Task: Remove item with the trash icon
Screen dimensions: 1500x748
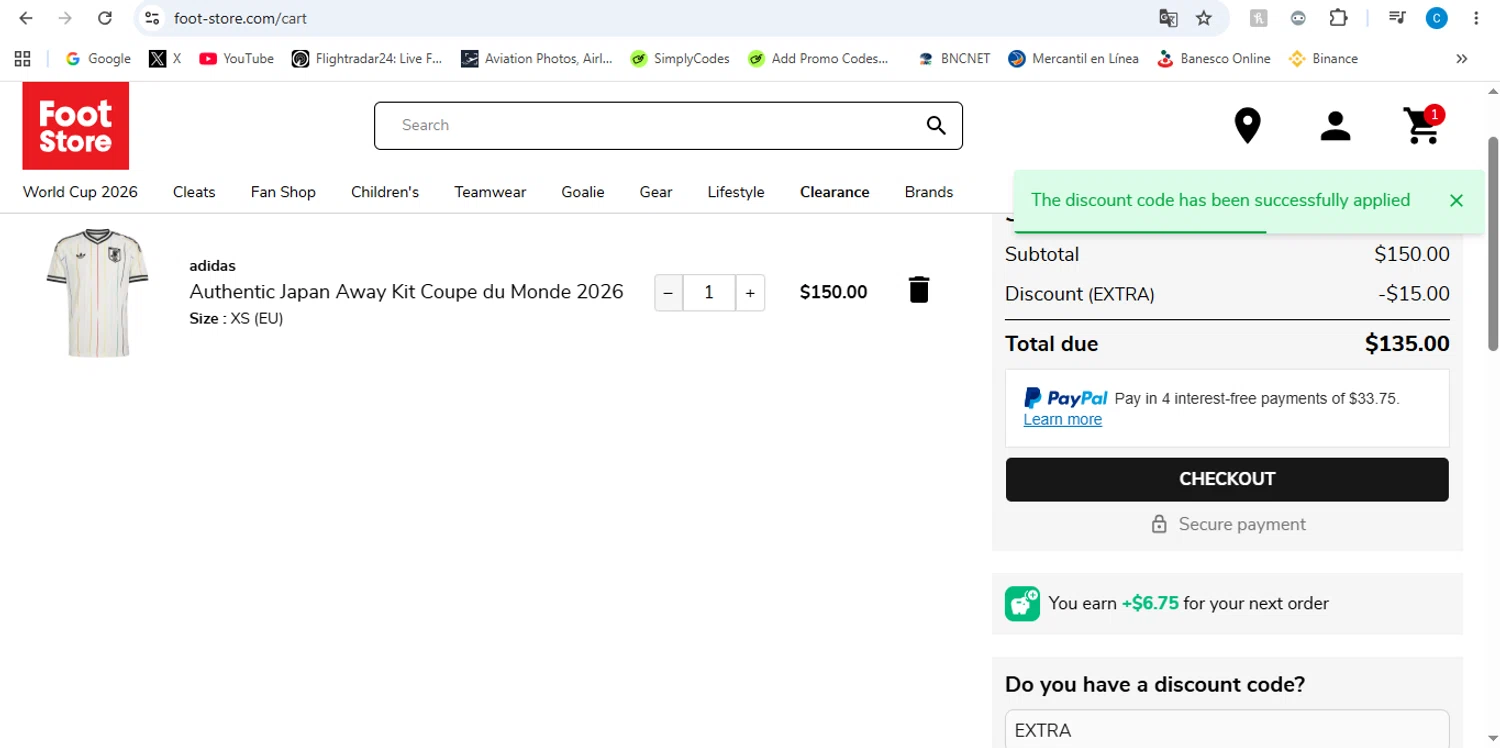Action: (x=919, y=290)
